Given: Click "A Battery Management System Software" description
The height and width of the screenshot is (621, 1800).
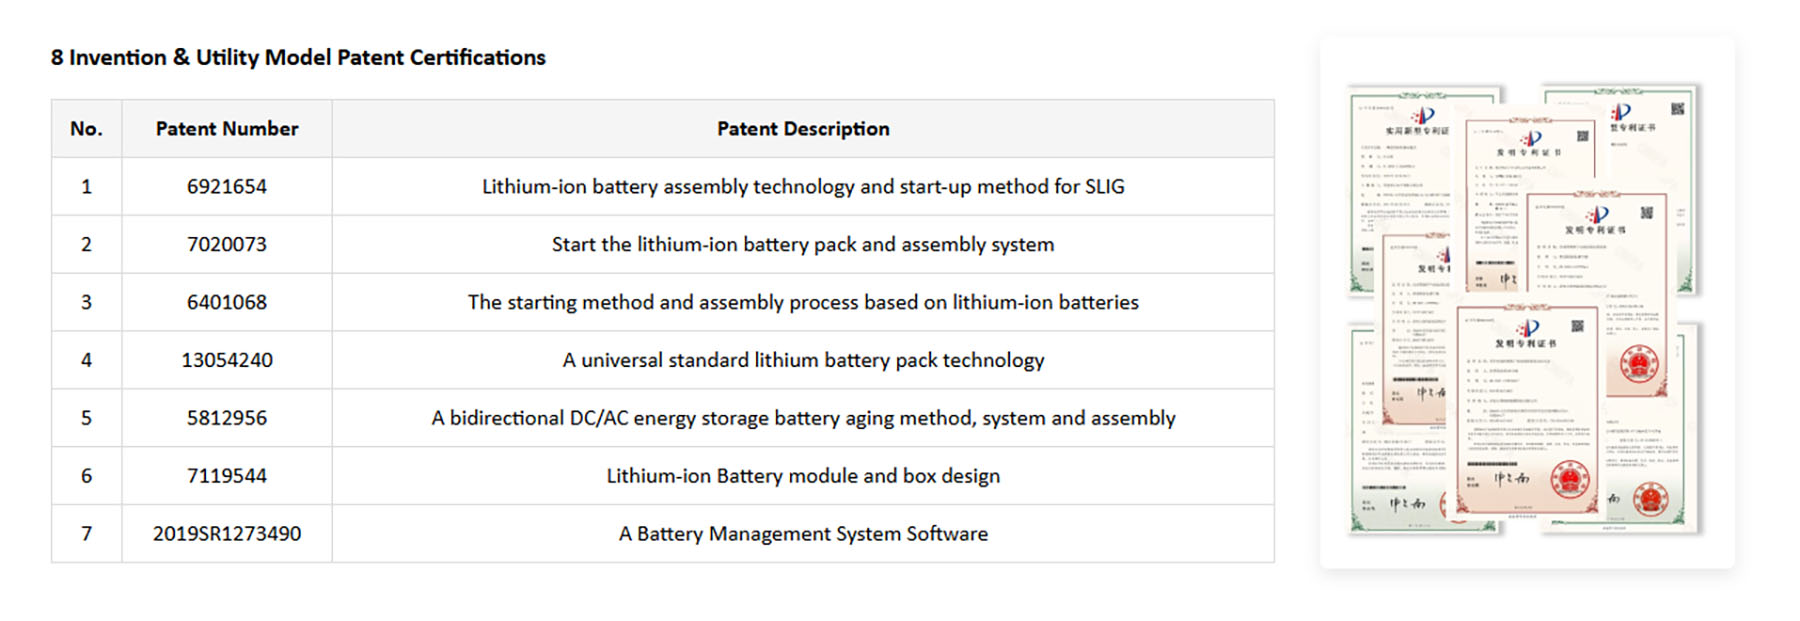Looking at the screenshot, I should tap(803, 534).
